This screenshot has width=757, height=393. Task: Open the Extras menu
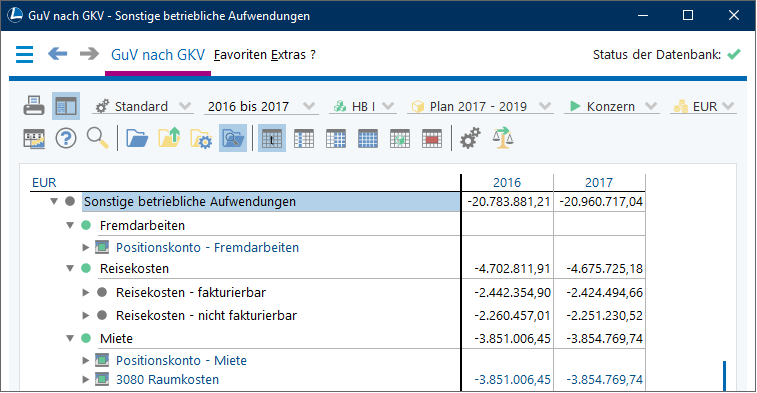[x=288, y=55]
